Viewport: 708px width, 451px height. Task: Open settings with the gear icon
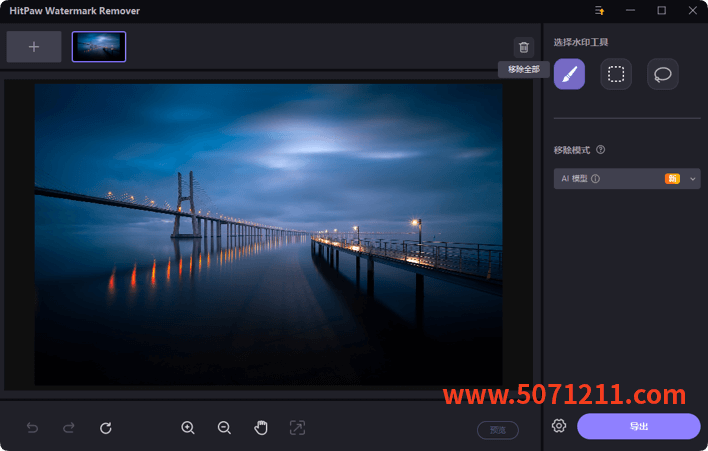(559, 426)
